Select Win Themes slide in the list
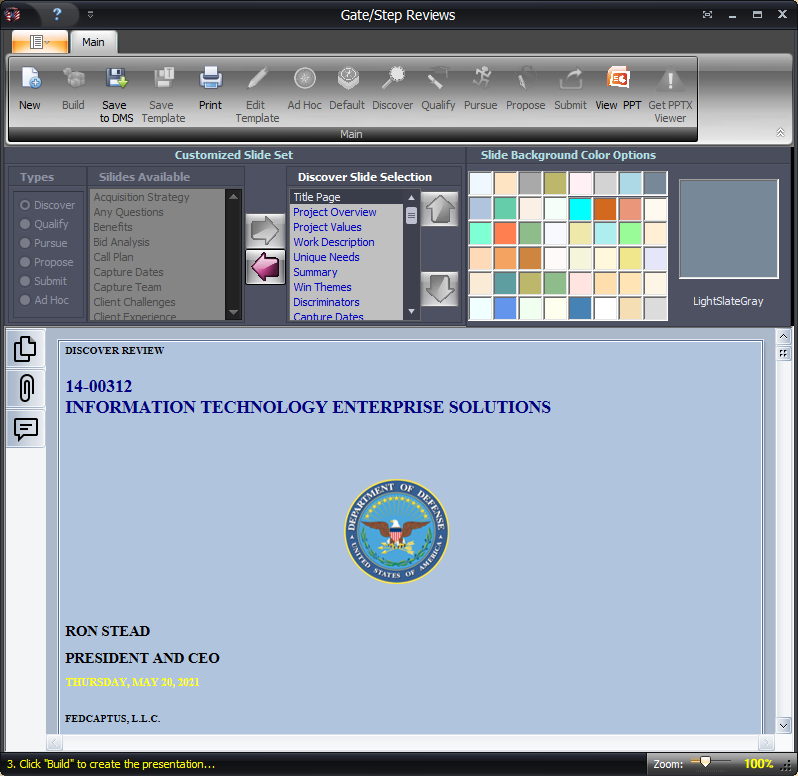The width and height of the screenshot is (798, 776). coord(322,287)
